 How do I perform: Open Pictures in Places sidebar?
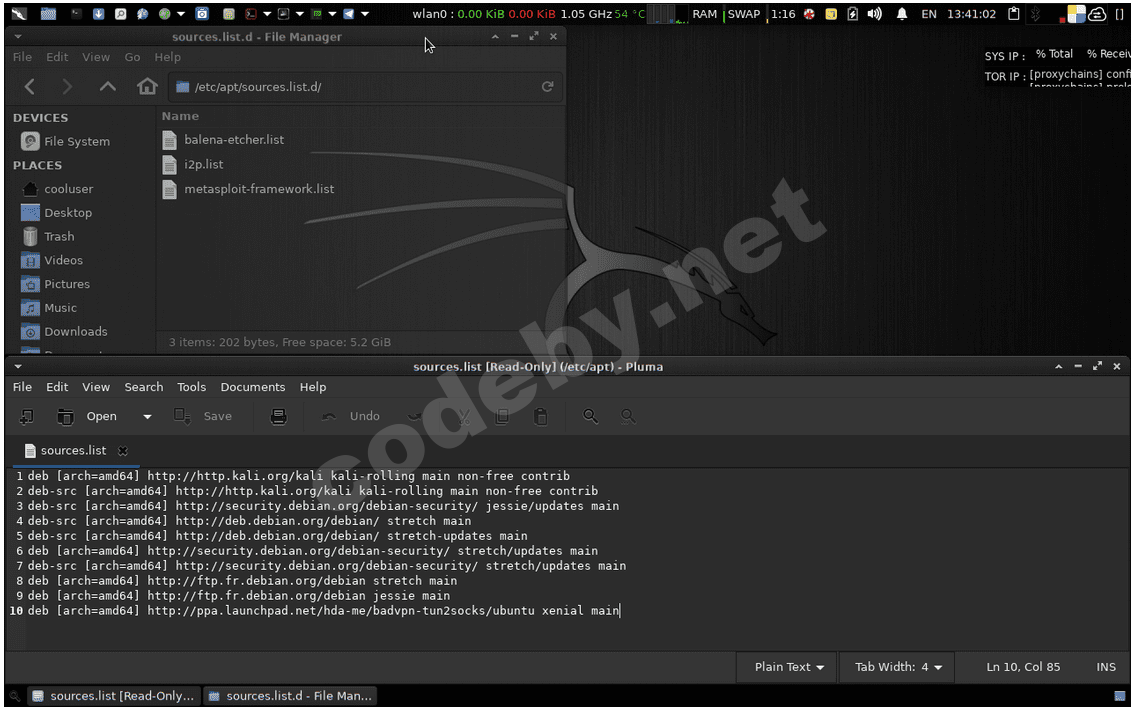56,284
